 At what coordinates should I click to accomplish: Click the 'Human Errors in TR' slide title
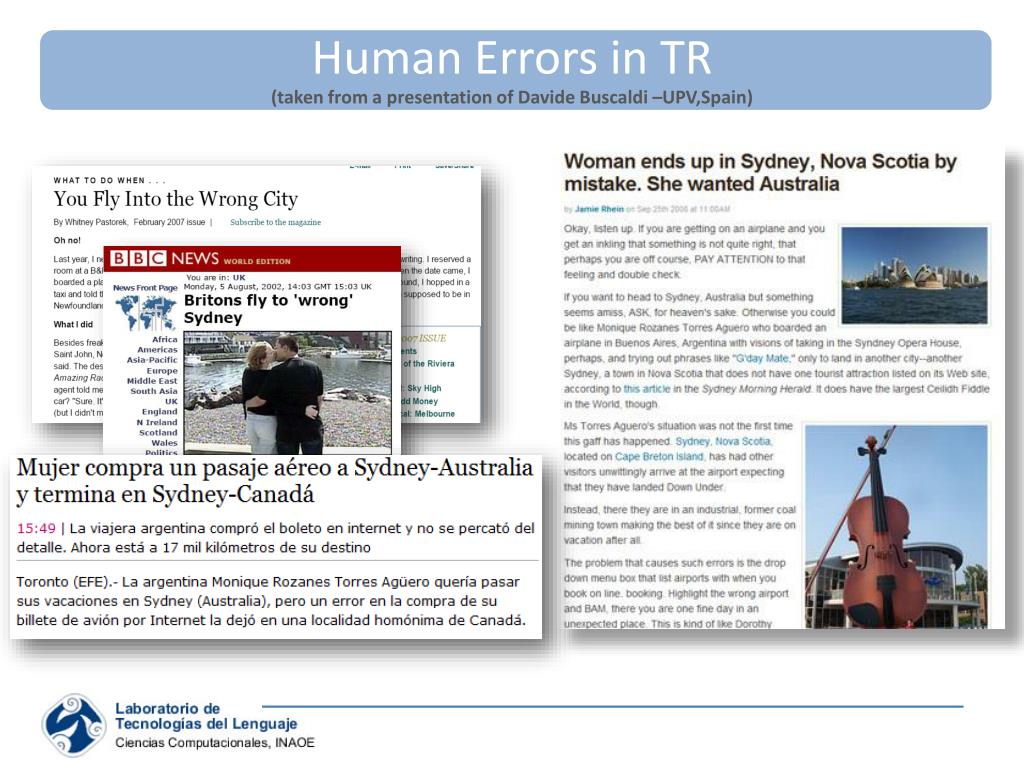512,58
